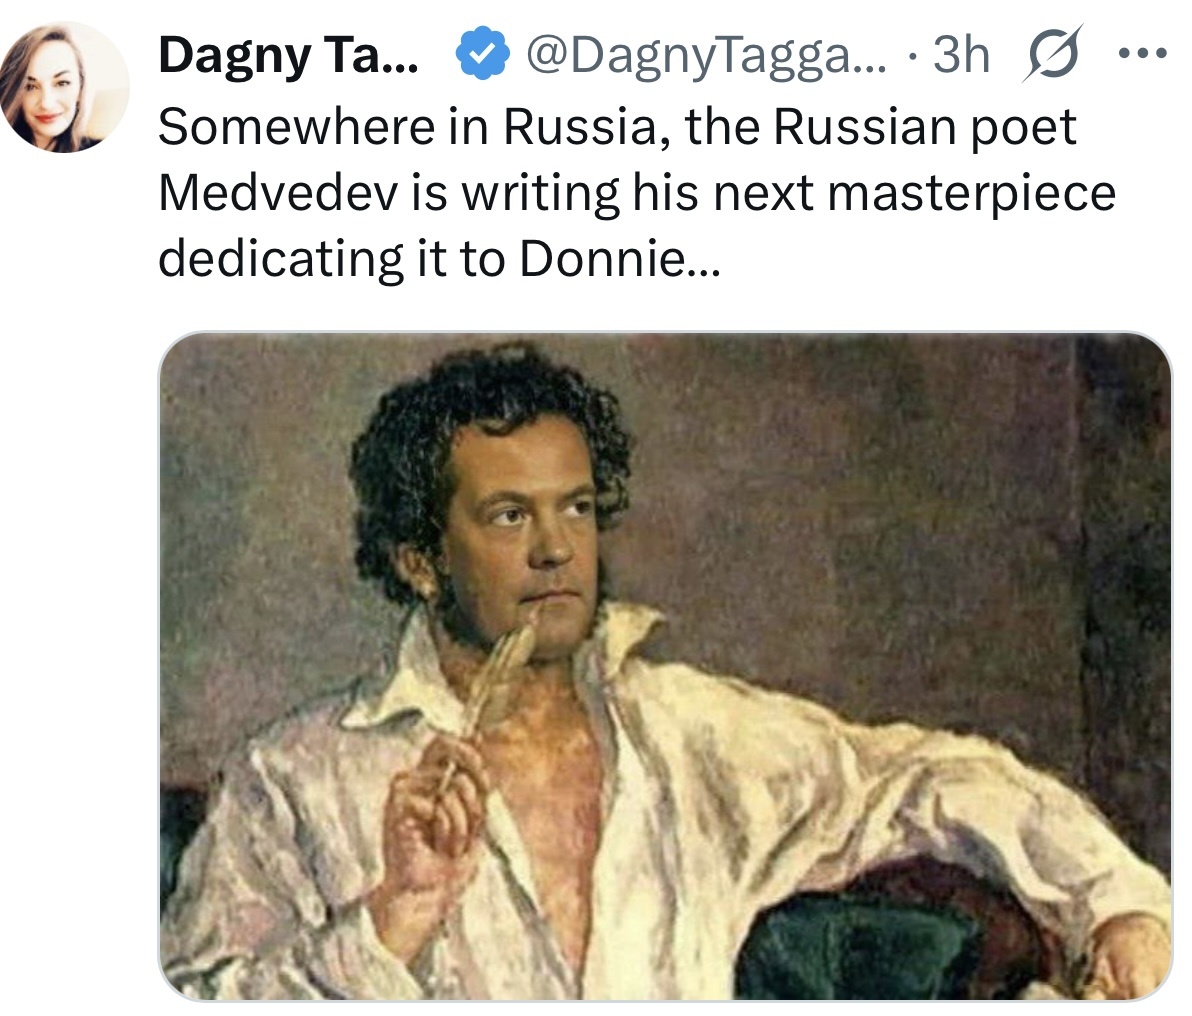Open the Grok slashed-circle icon
Image resolution: width=1192 pixels, height=1016 pixels.
pos(1054,53)
